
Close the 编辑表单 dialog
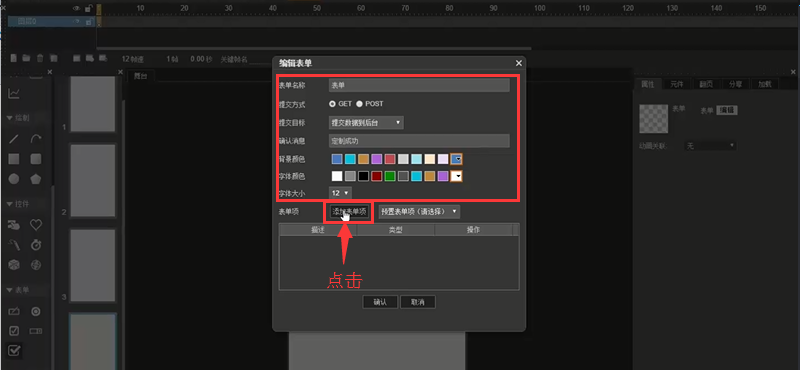(x=519, y=63)
